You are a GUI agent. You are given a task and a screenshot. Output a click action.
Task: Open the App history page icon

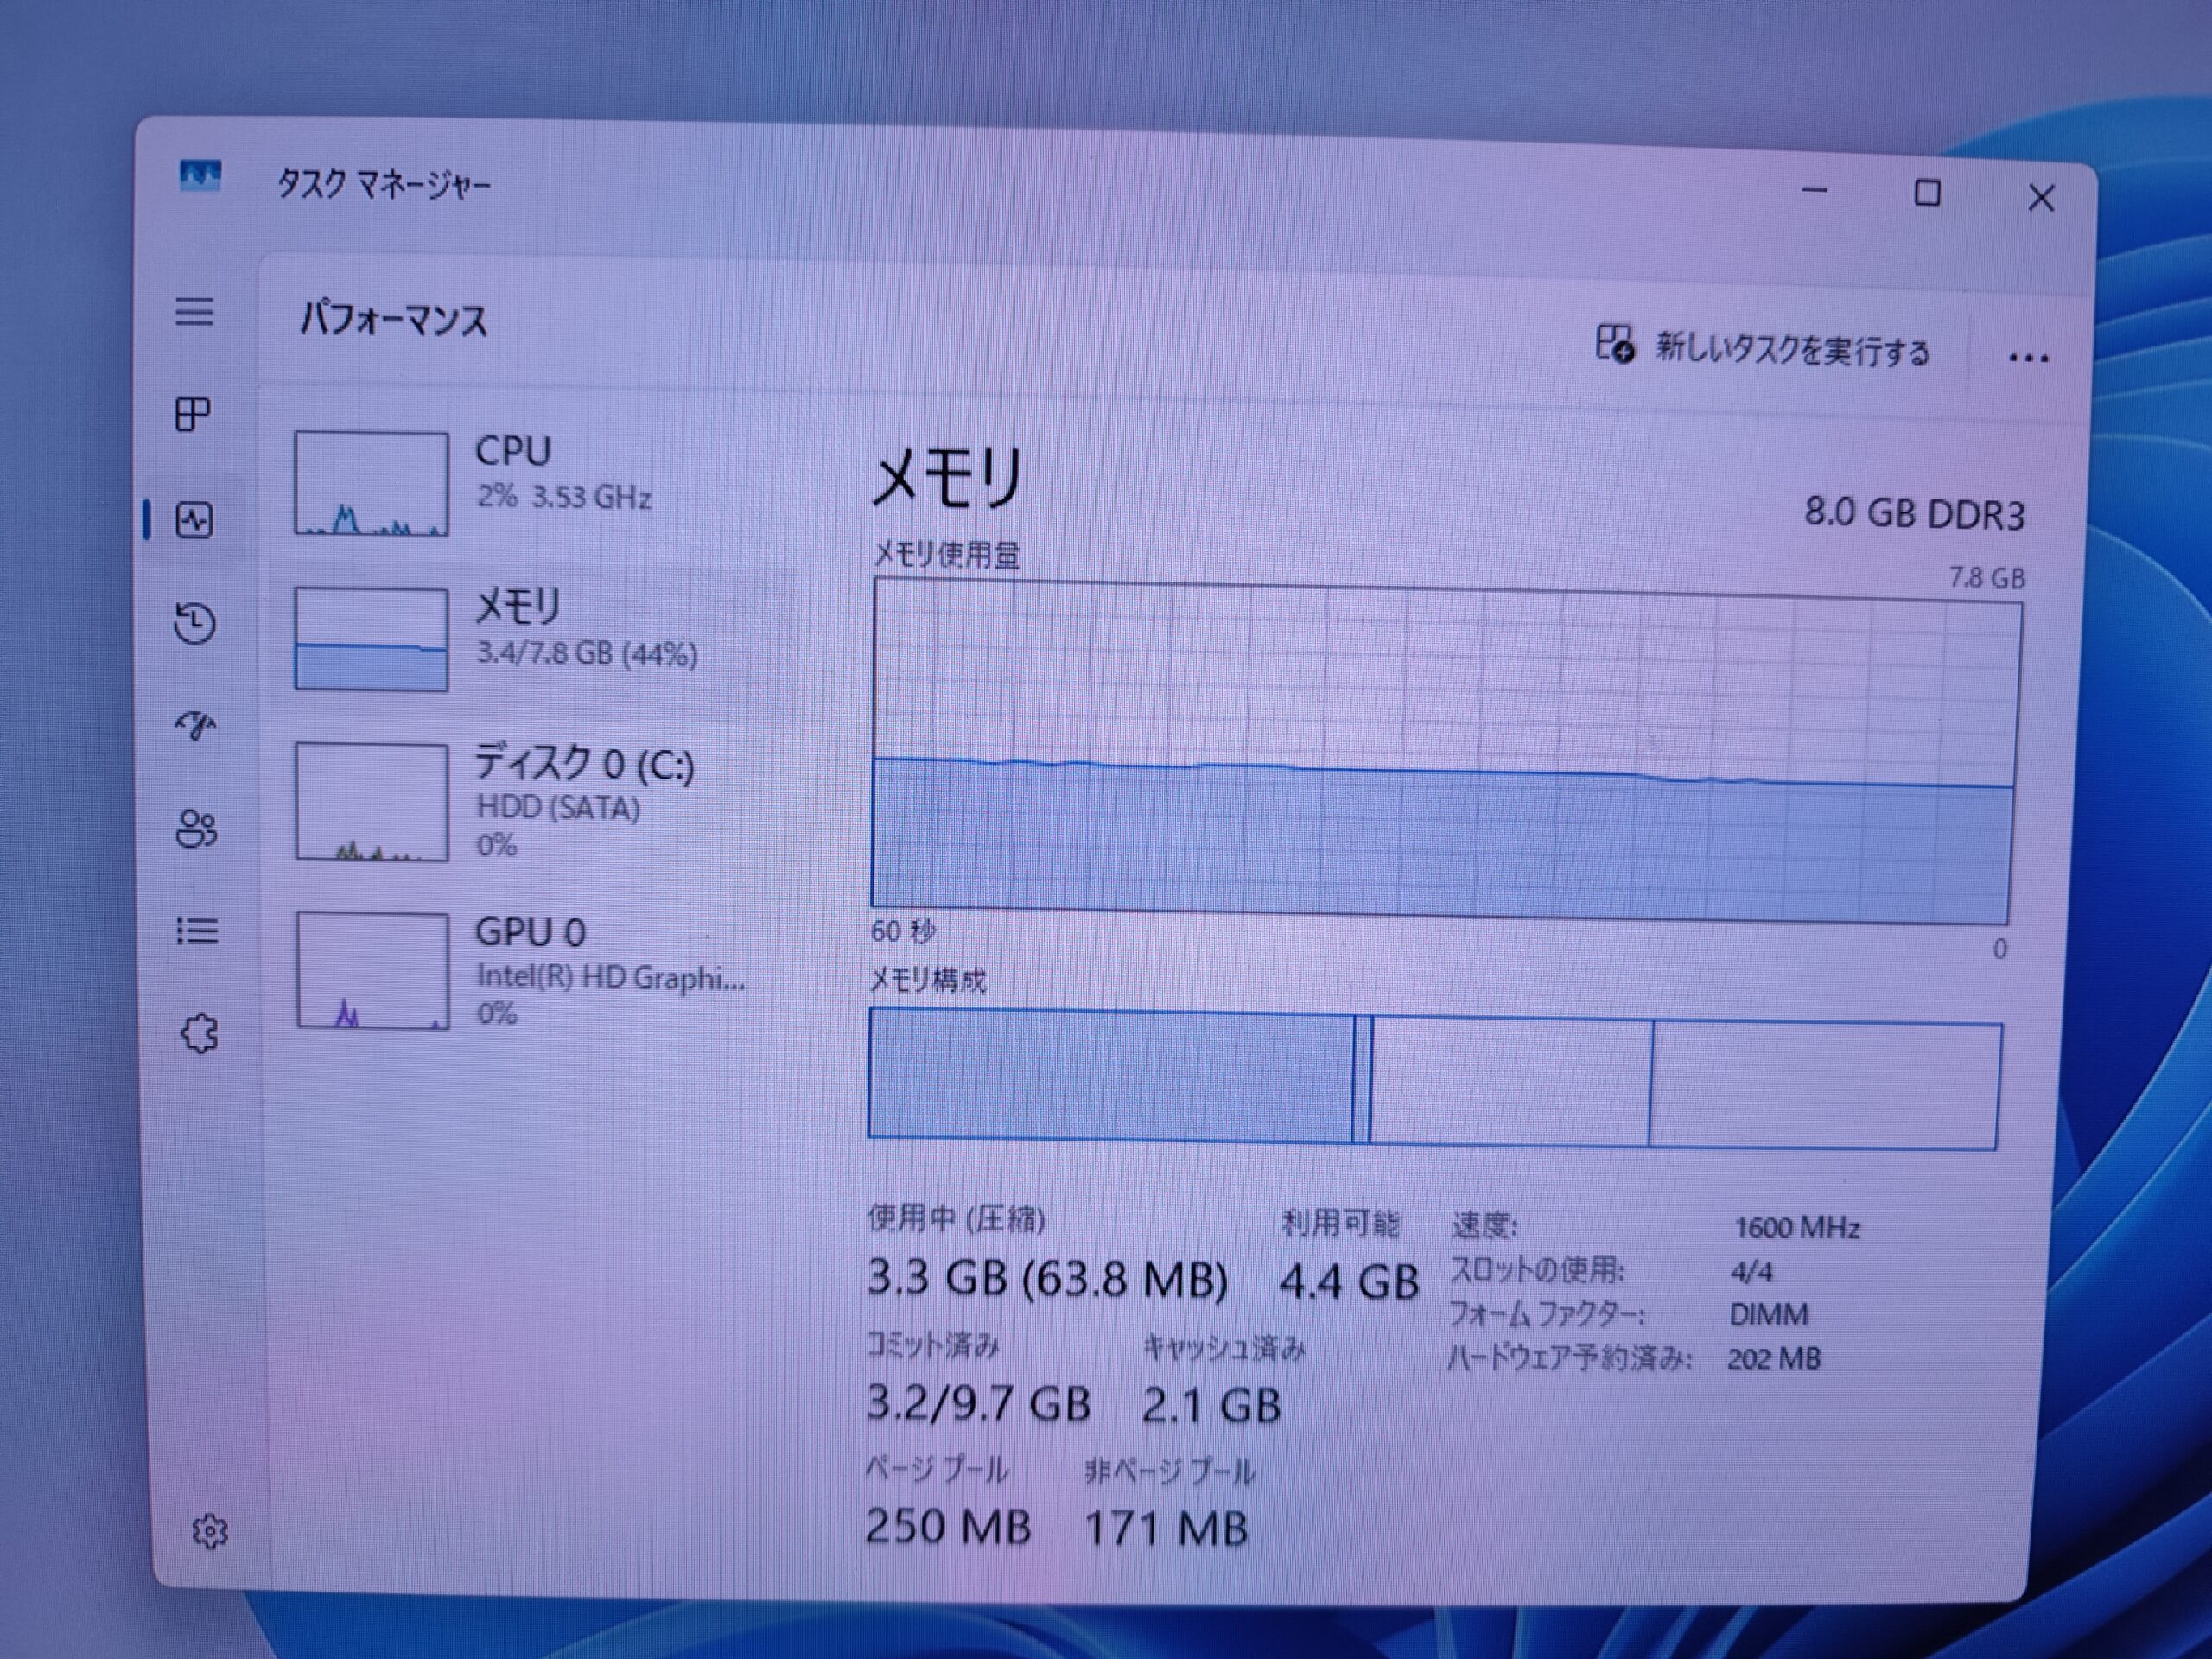coord(195,623)
